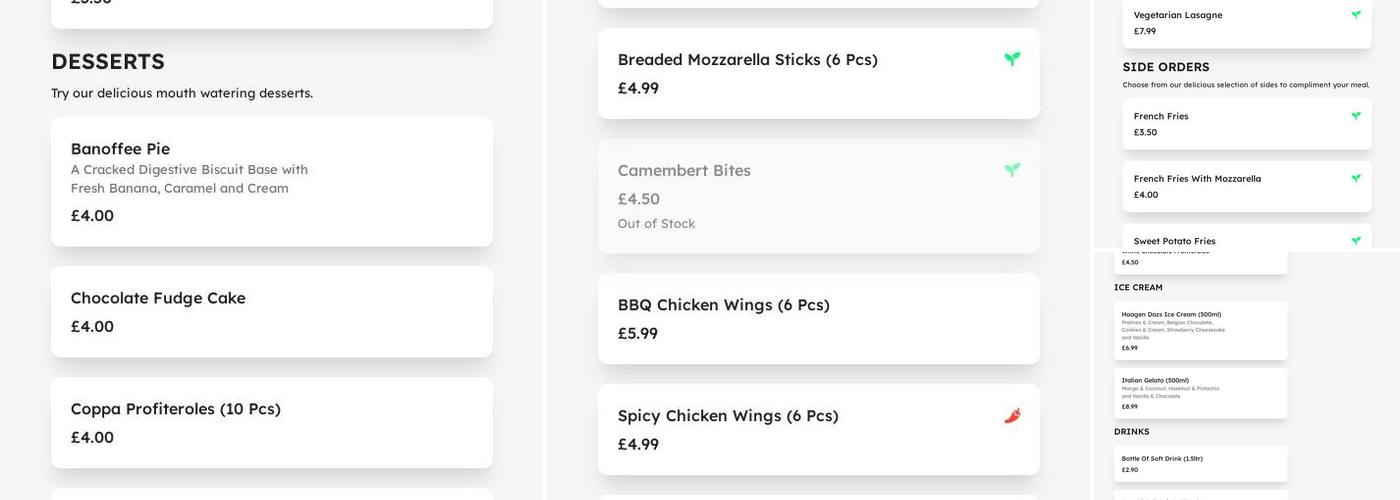Click the leaf icon on French Fries With Mozzarella
The height and width of the screenshot is (500, 1400).
point(1356,179)
